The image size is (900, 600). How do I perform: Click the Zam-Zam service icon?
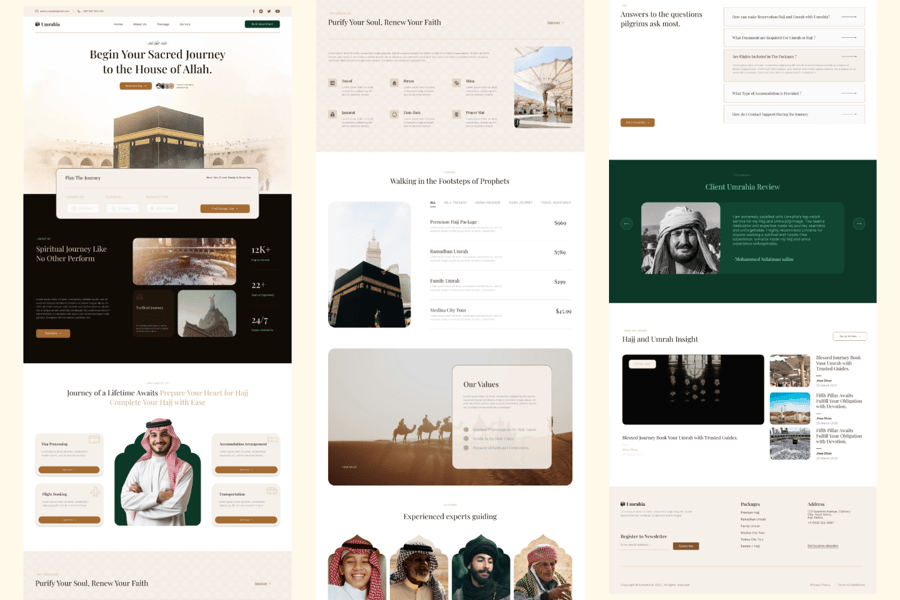tap(394, 114)
